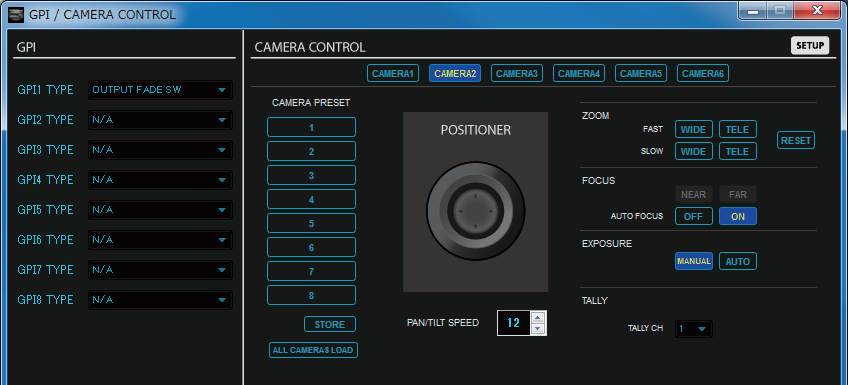Open the GPI1 TYPE dropdown
Screen dimensions: 848x385
pyautogui.click(x=160, y=90)
